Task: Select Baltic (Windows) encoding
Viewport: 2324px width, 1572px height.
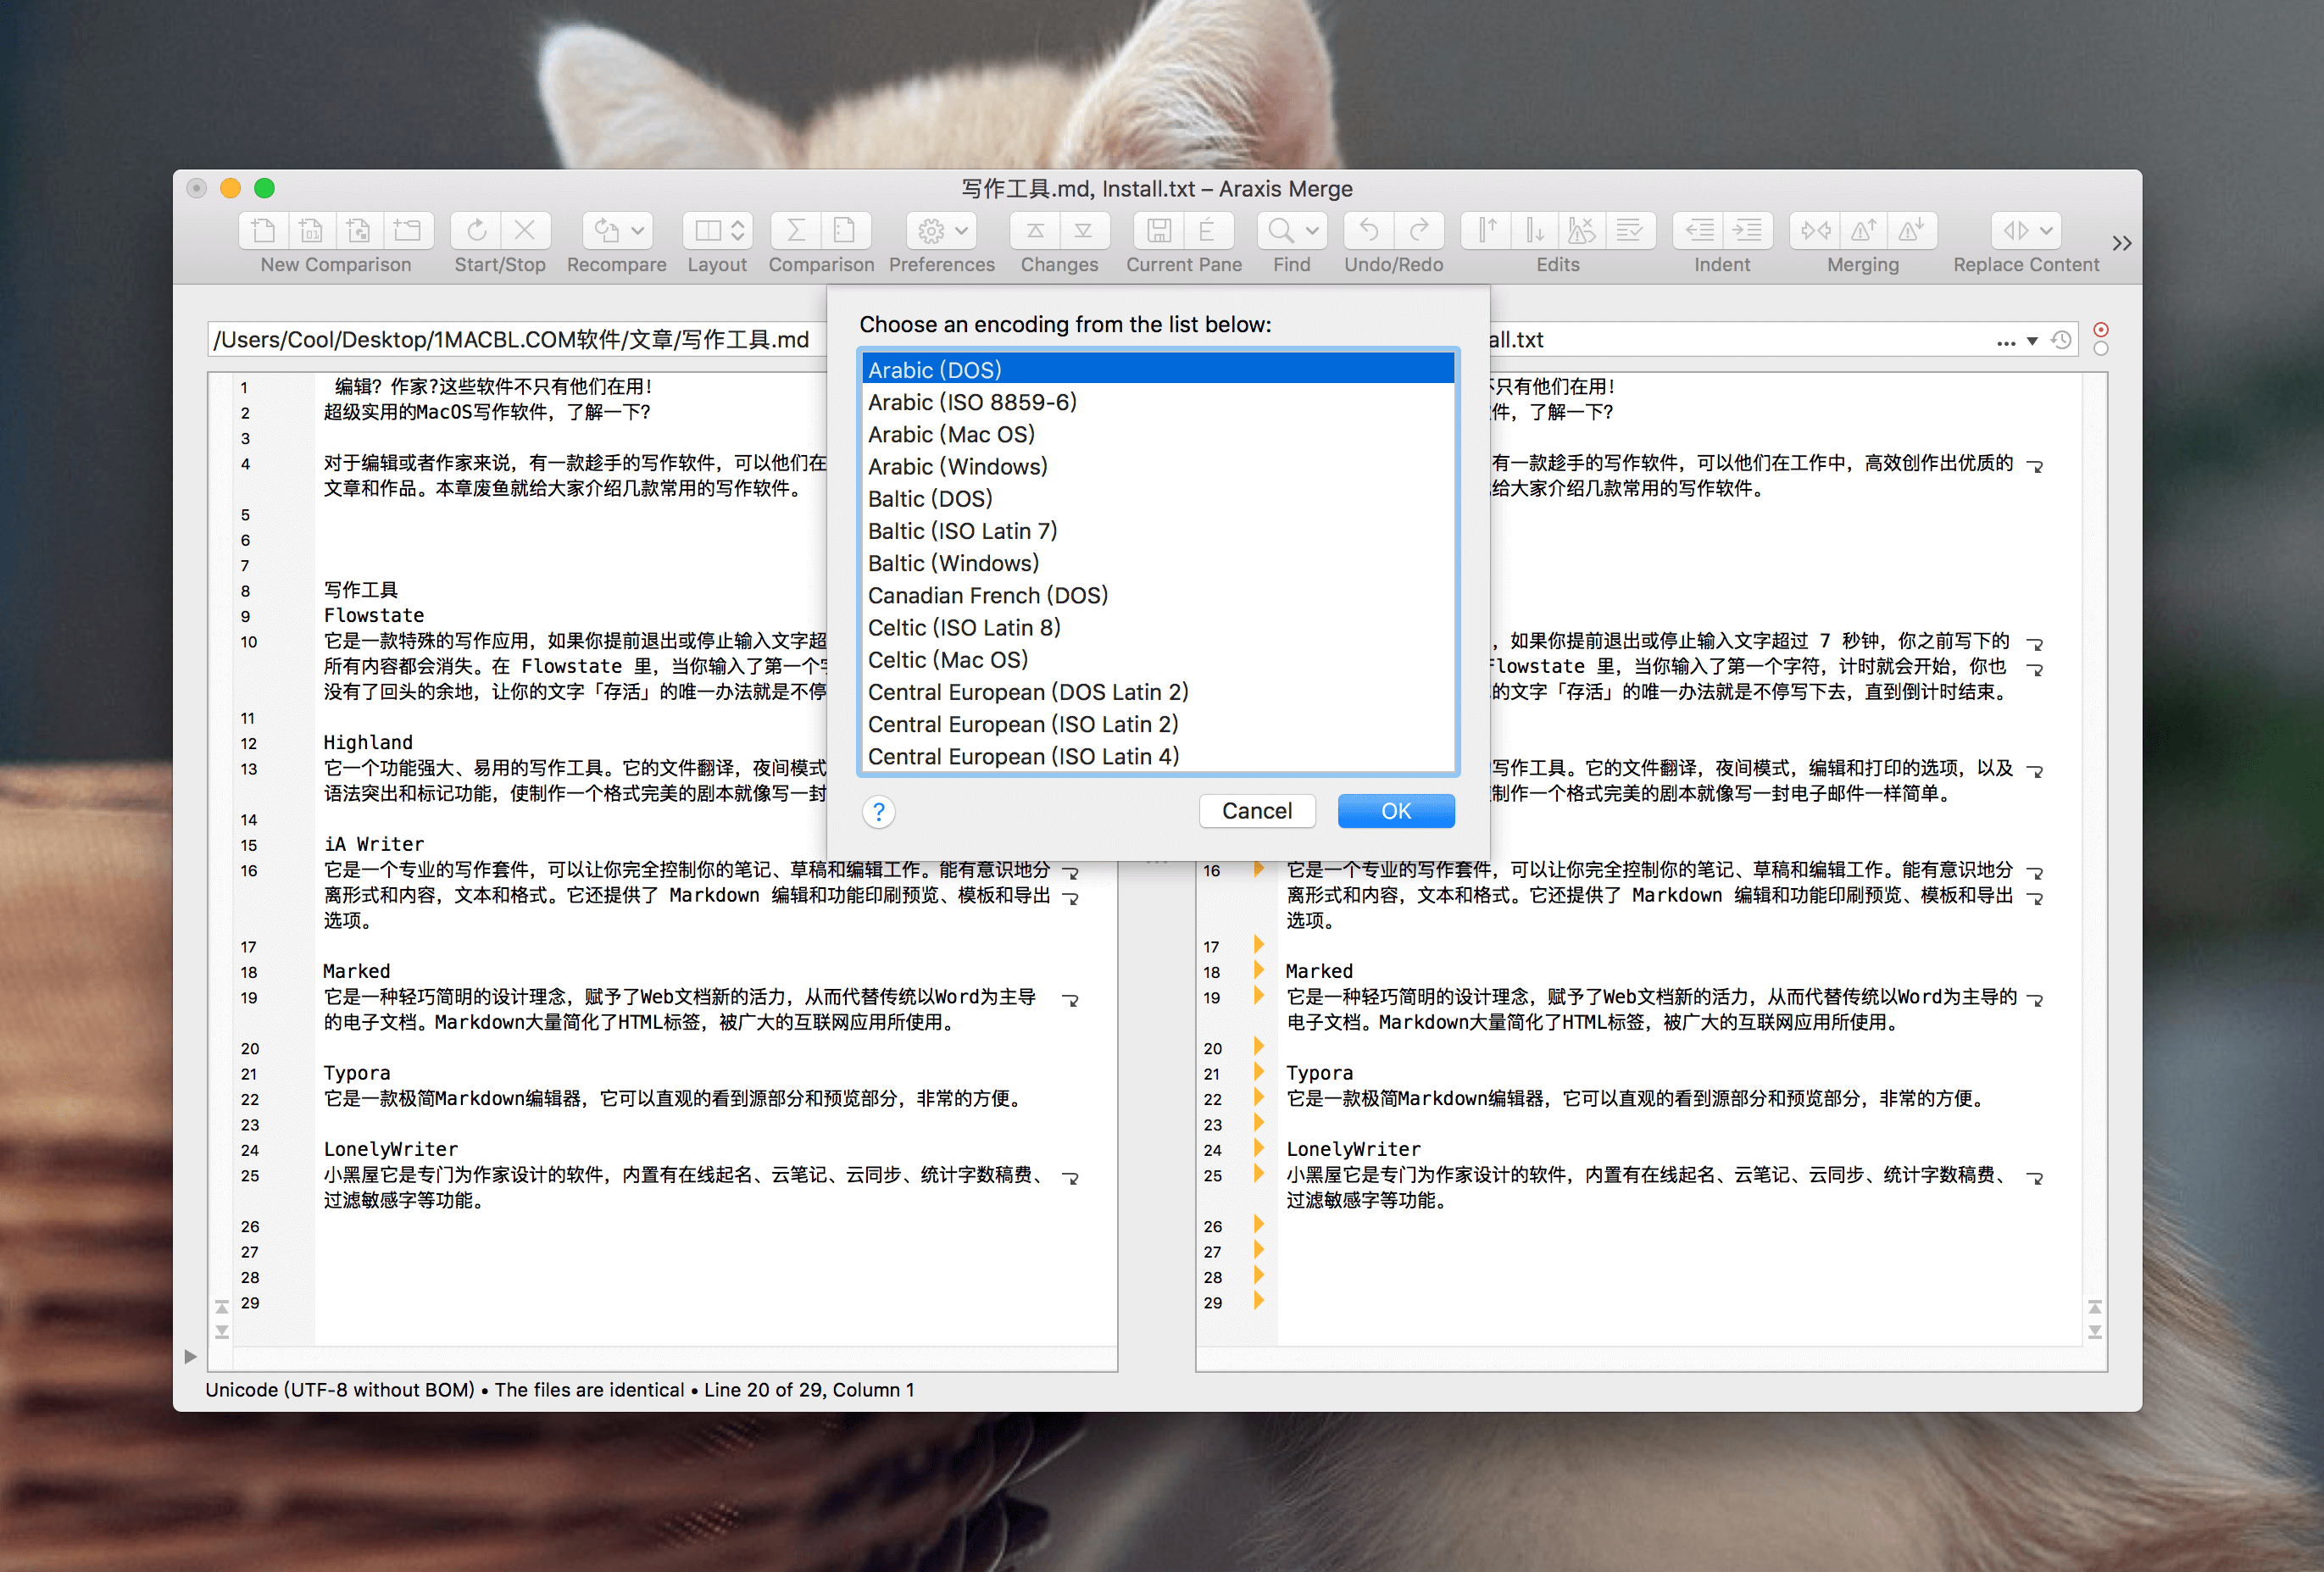Action: click(953, 563)
